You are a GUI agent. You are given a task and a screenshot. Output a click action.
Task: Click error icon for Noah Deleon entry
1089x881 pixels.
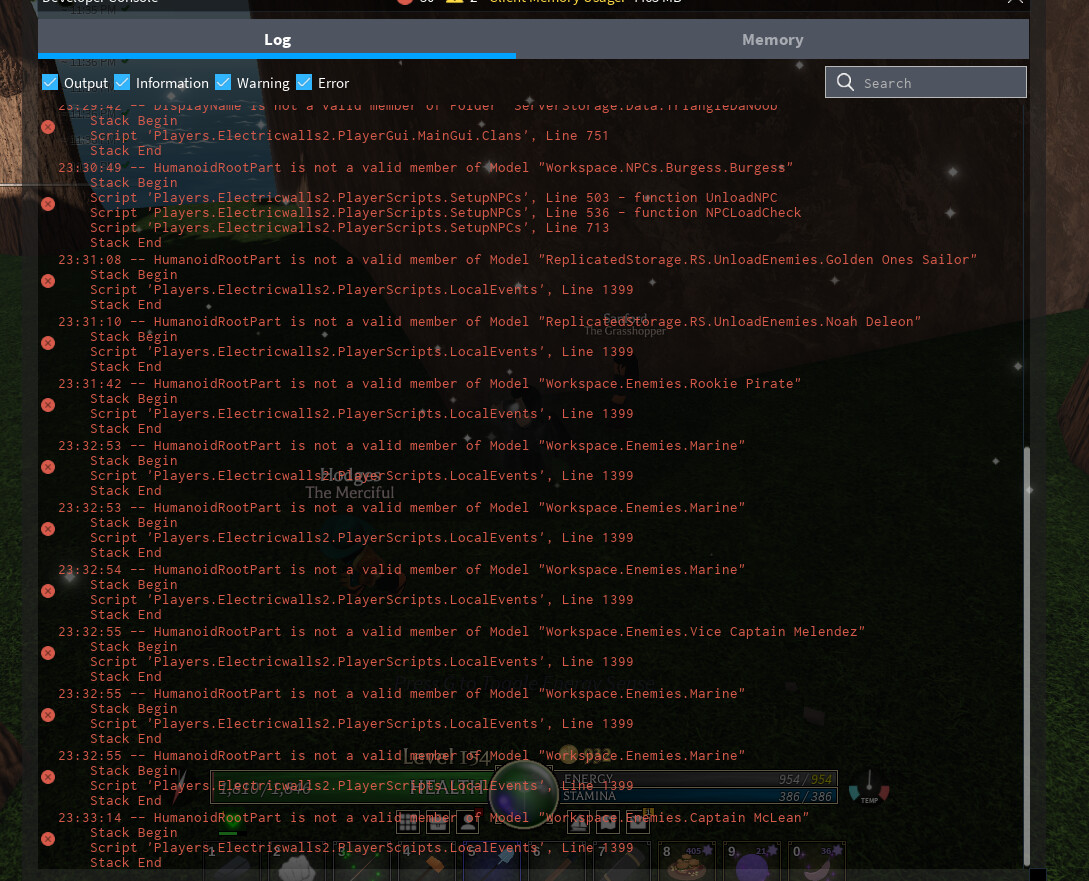pyautogui.click(x=47, y=343)
